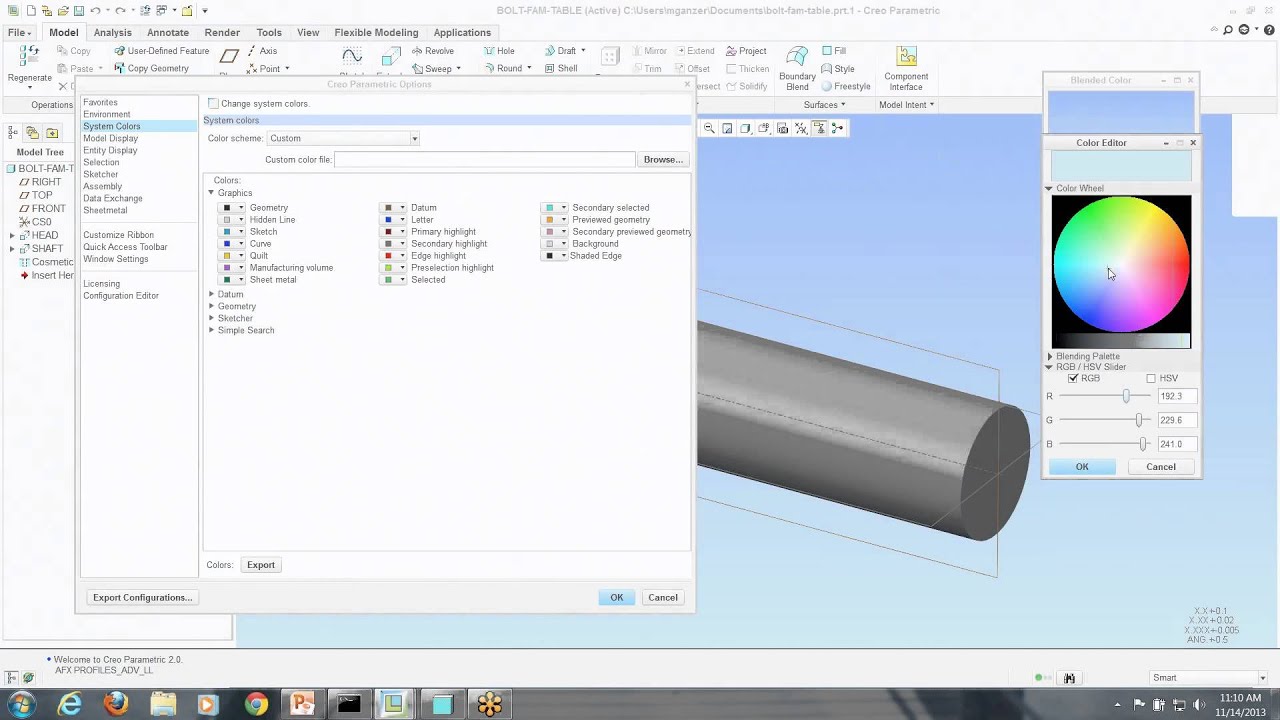Click the User-Defined Feature tool

(161, 51)
